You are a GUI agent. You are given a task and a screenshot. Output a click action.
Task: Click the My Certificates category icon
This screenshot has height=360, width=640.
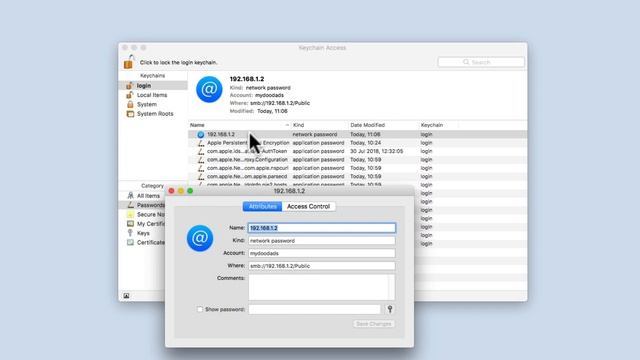pyautogui.click(x=130, y=224)
